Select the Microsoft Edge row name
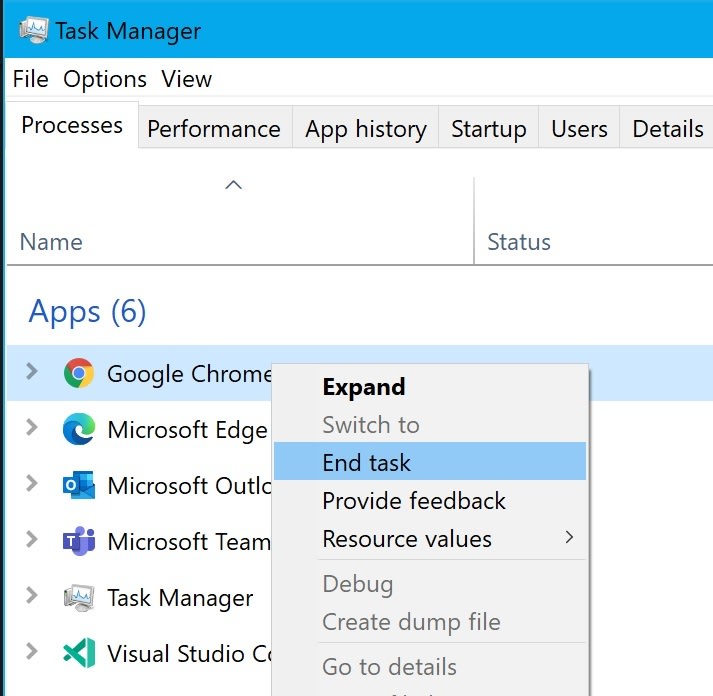 click(x=187, y=430)
